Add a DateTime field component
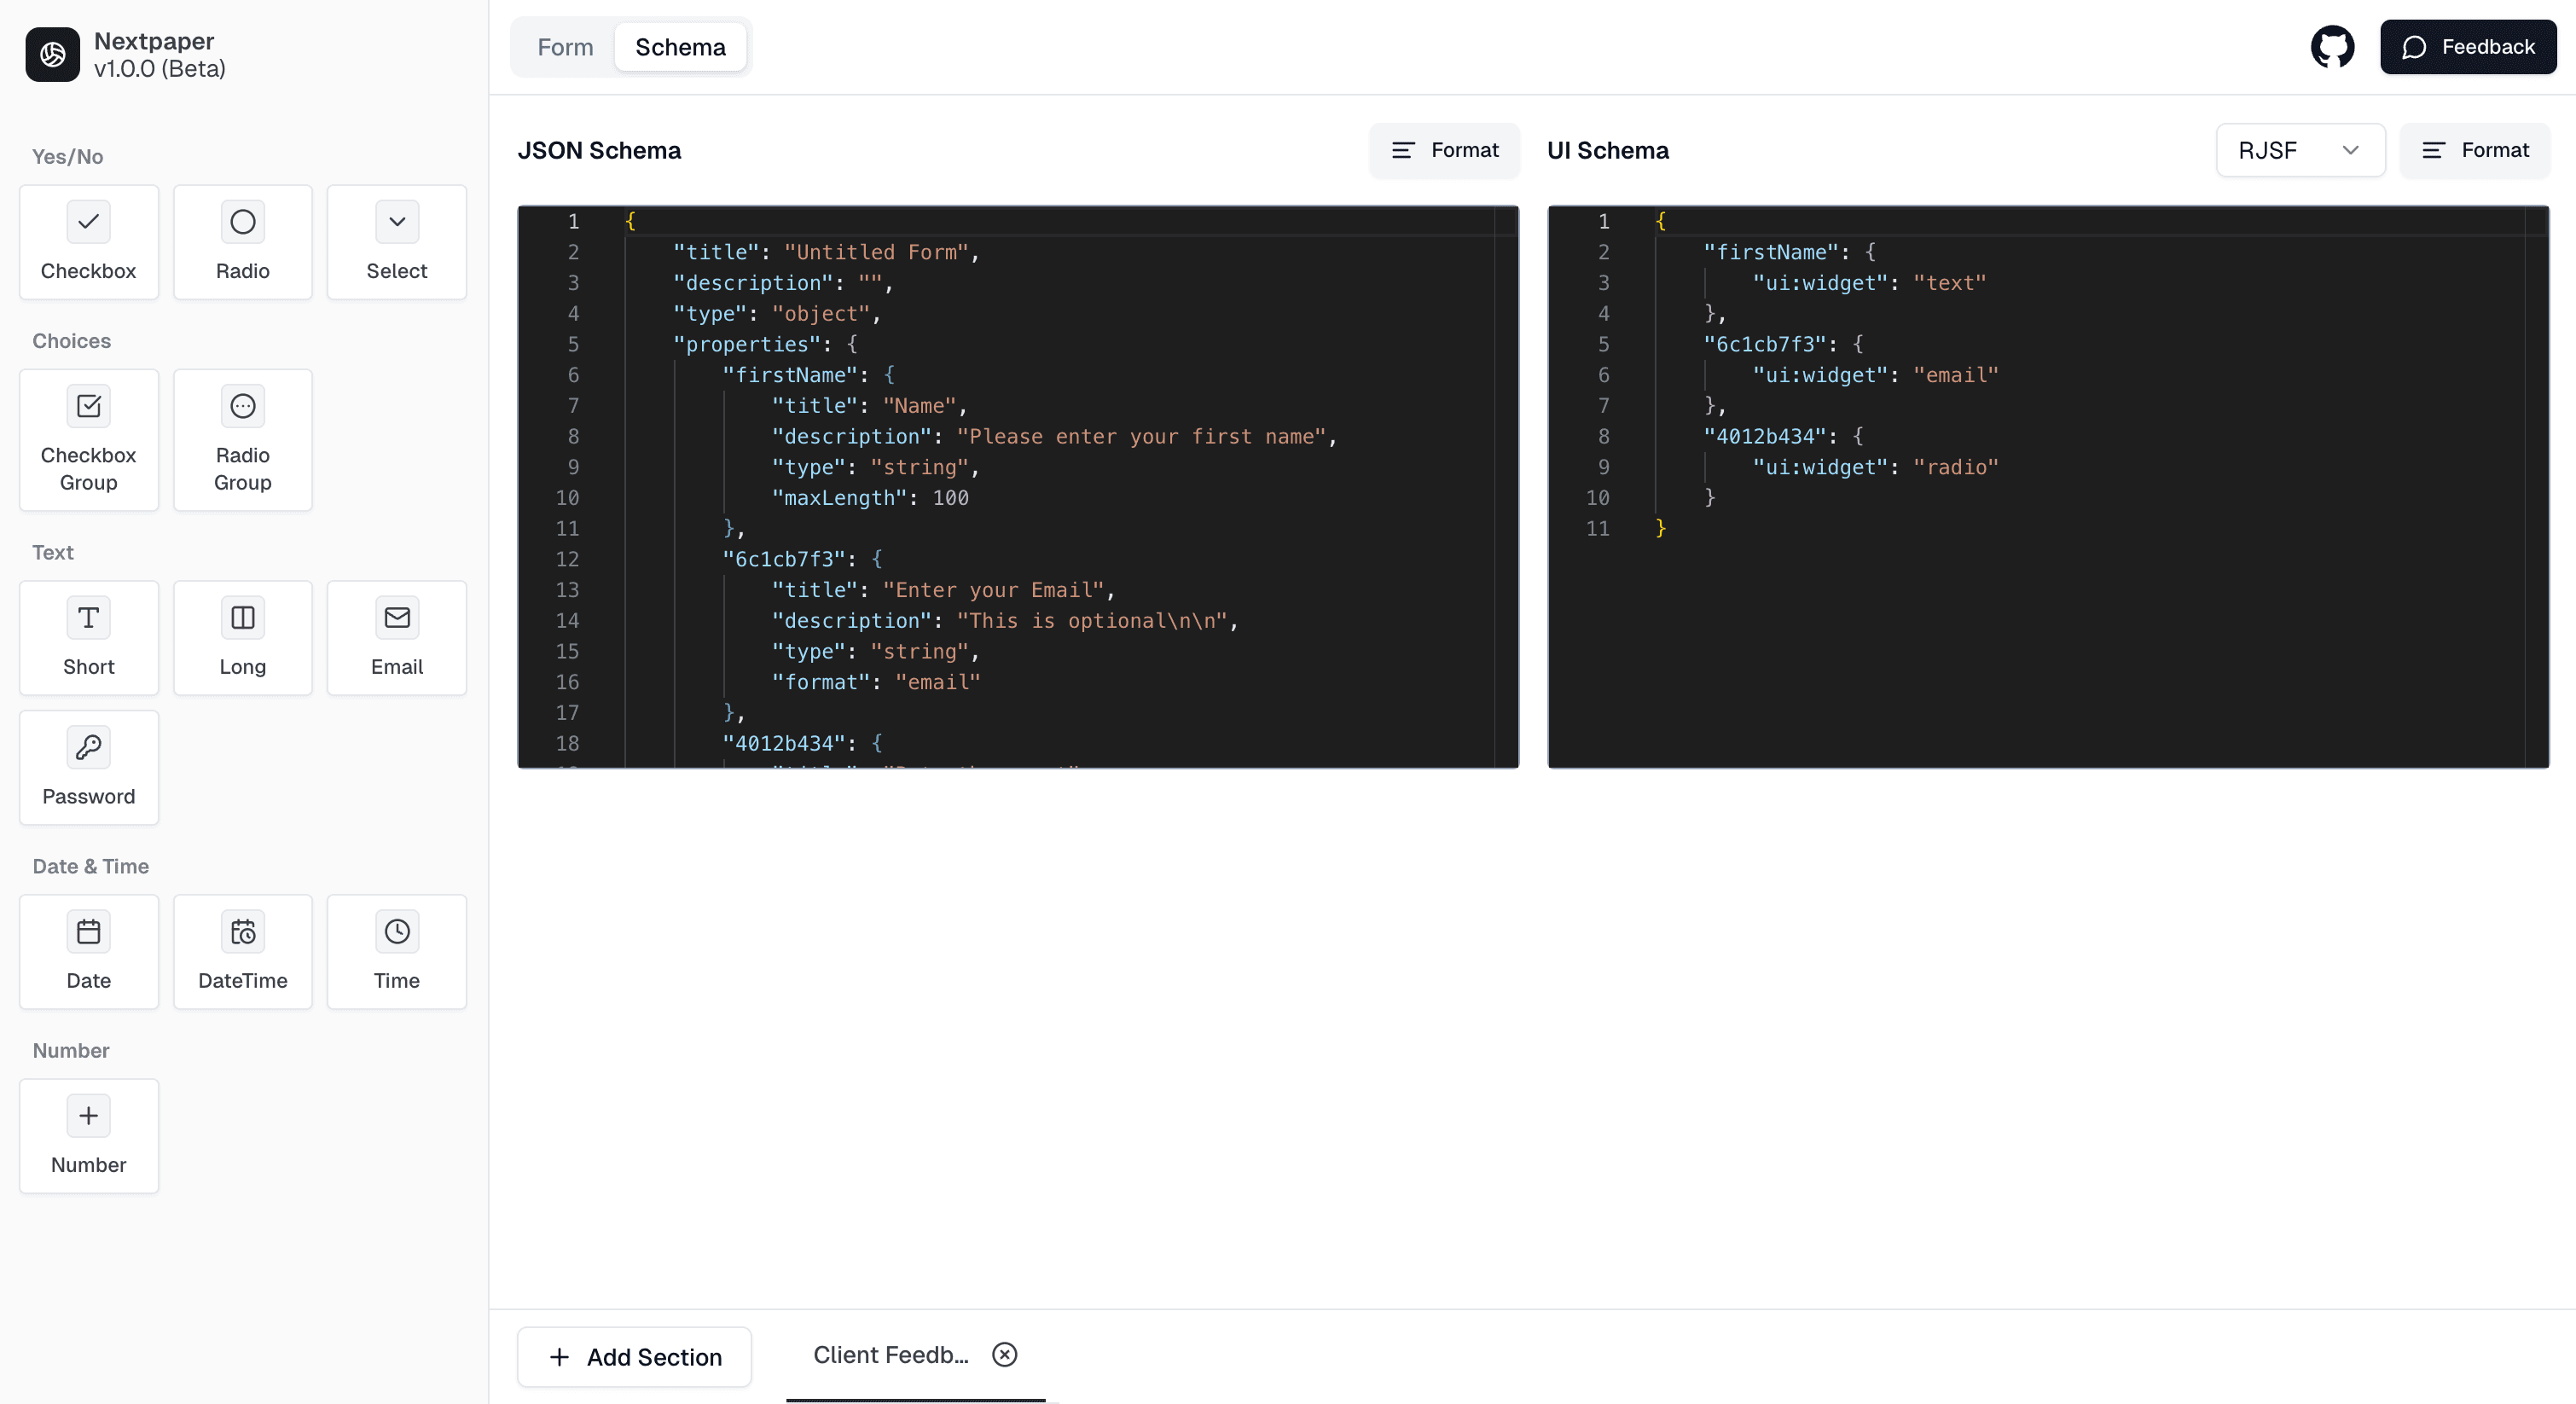Screen dimensions: 2576x1404 (x=243, y=952)
